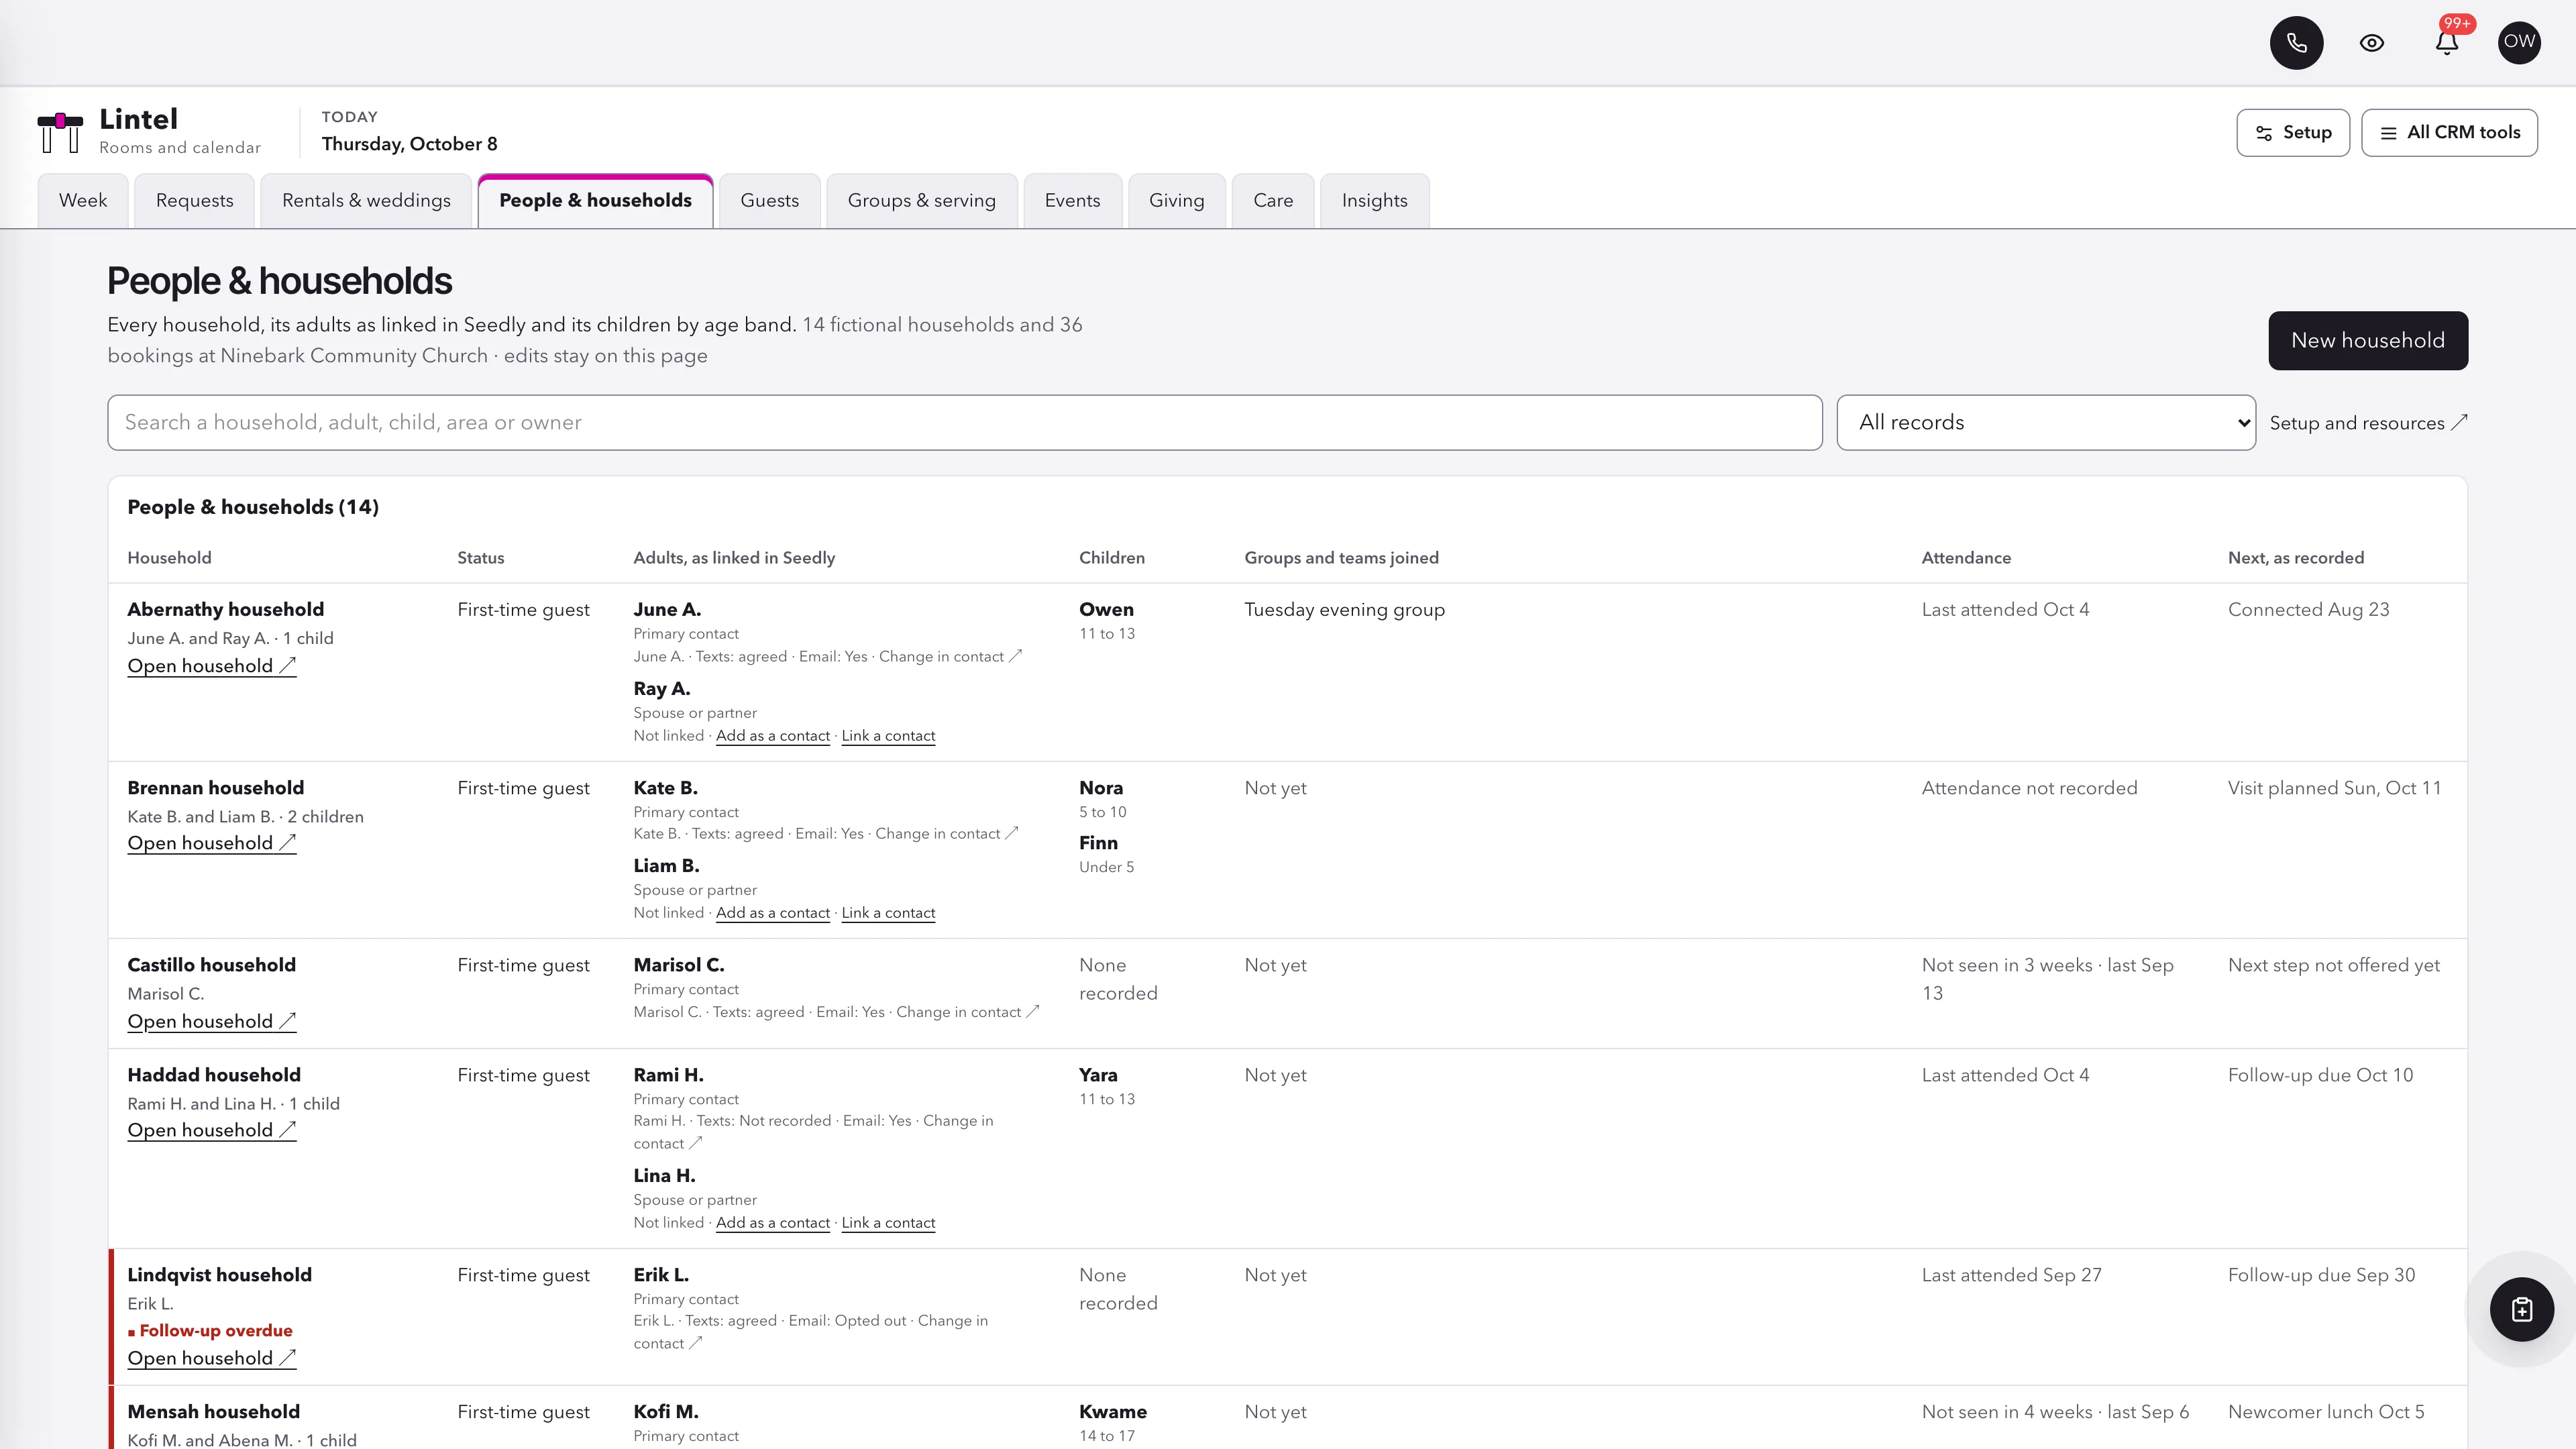Open household link for Lindqvist household
Image resolution: width=2576 pixels, height=1449 pixels.
point(211,1358)
